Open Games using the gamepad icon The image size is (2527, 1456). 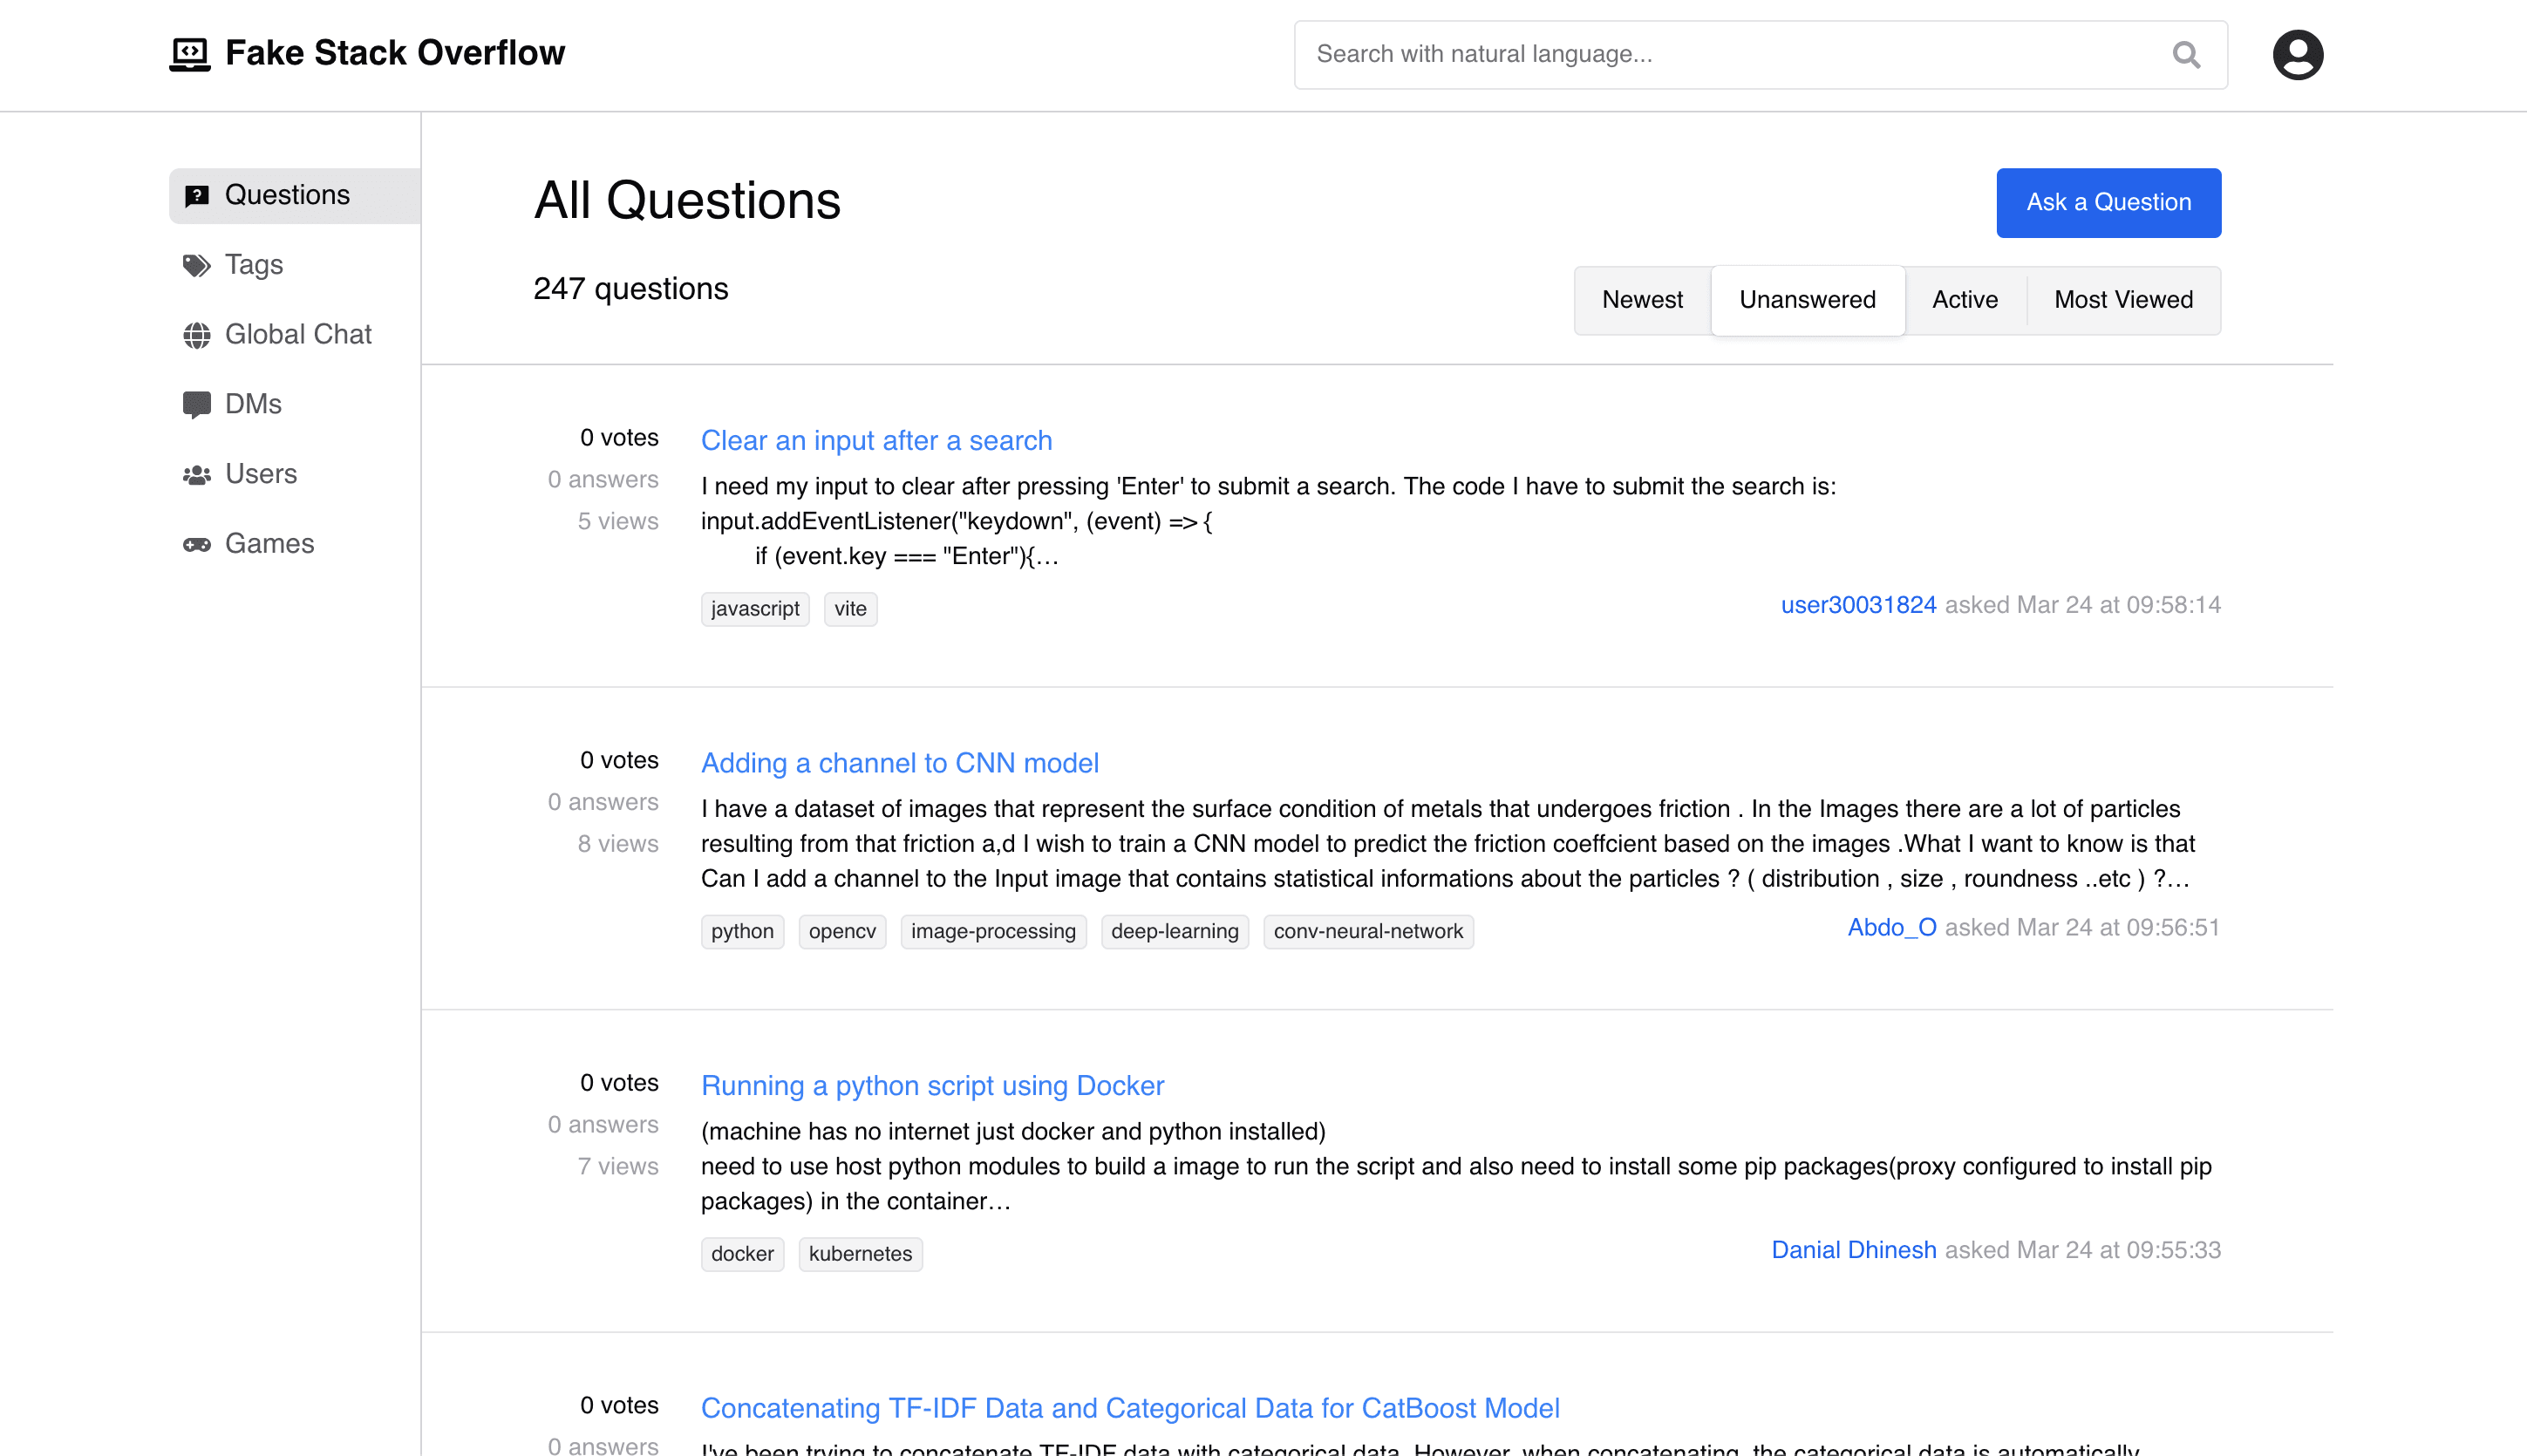pos(197,543)
